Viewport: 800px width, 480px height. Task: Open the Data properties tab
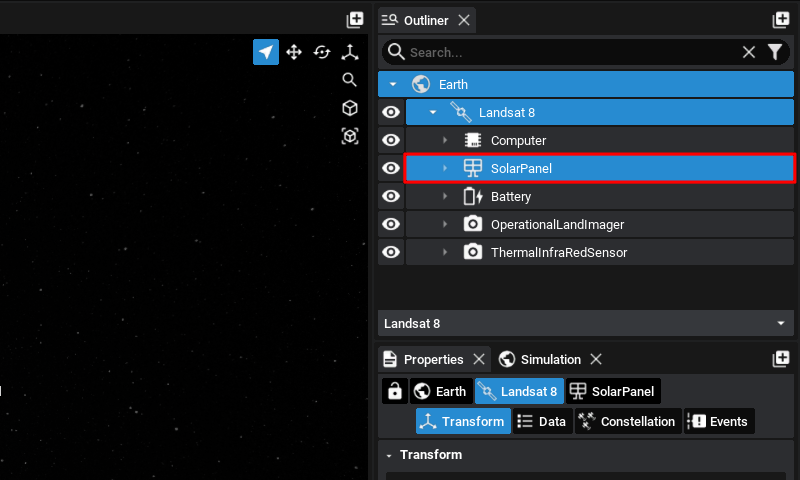click(542, 421)
